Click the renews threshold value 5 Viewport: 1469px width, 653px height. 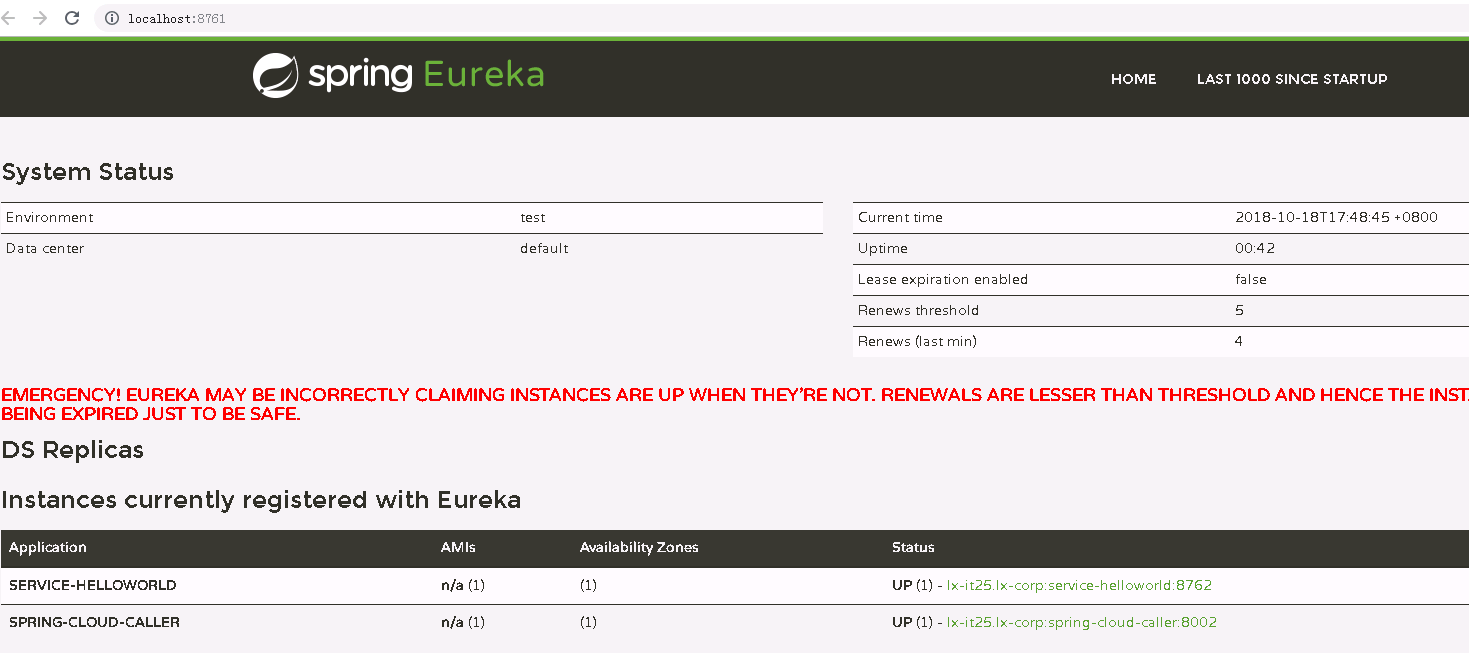point(1240,310)
